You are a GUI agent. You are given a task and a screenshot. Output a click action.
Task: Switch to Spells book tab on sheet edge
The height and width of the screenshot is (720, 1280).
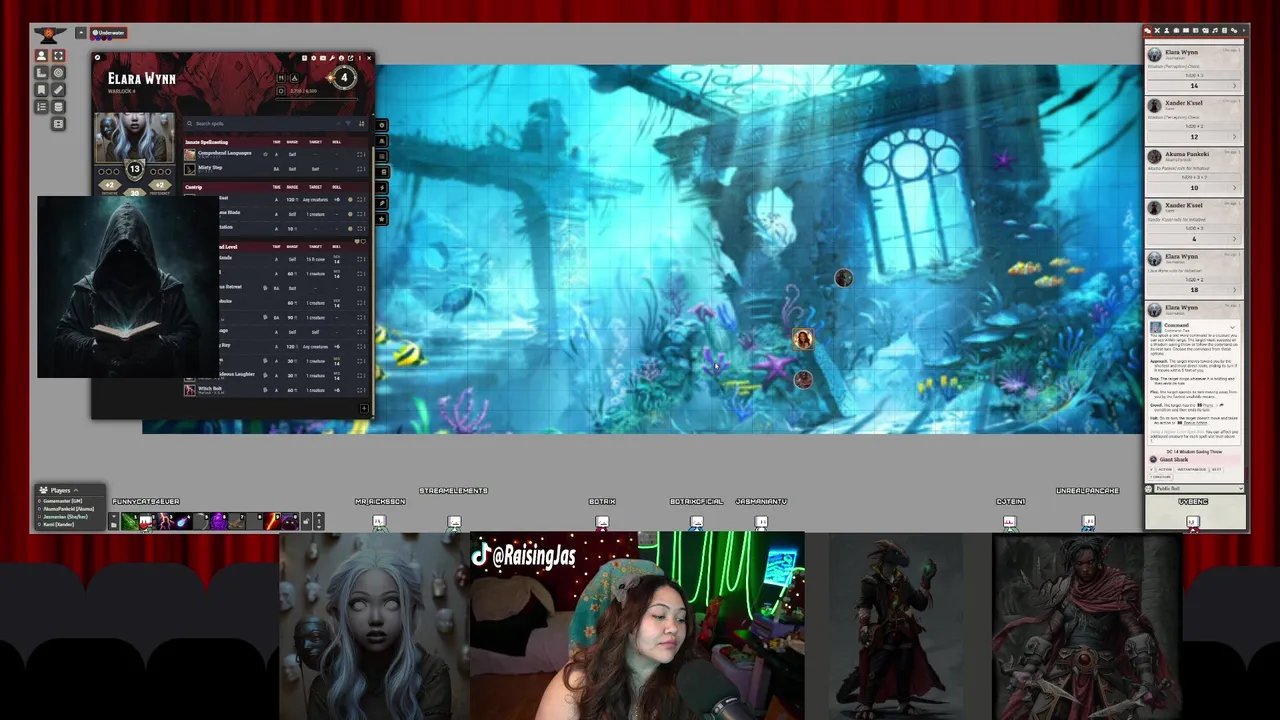point(381,172)
